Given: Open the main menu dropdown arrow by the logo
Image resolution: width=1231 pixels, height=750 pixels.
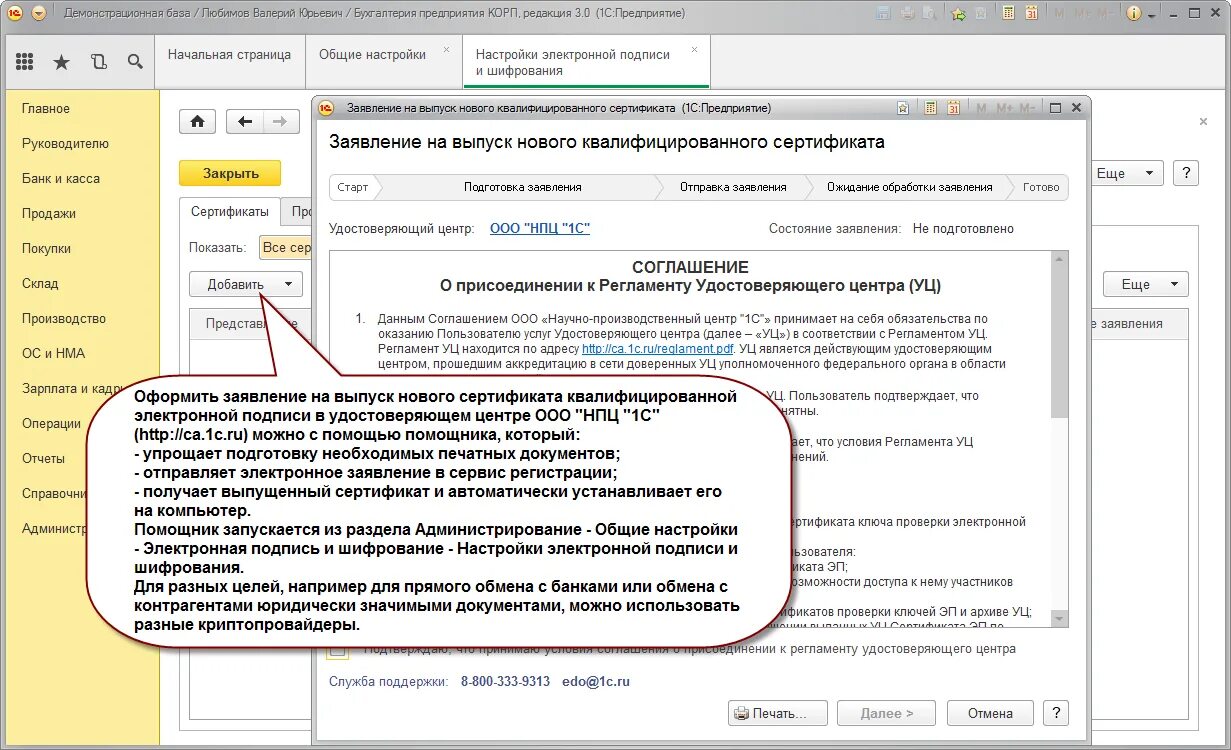Looking at the screenshot, I should click(x=39, y=14).
